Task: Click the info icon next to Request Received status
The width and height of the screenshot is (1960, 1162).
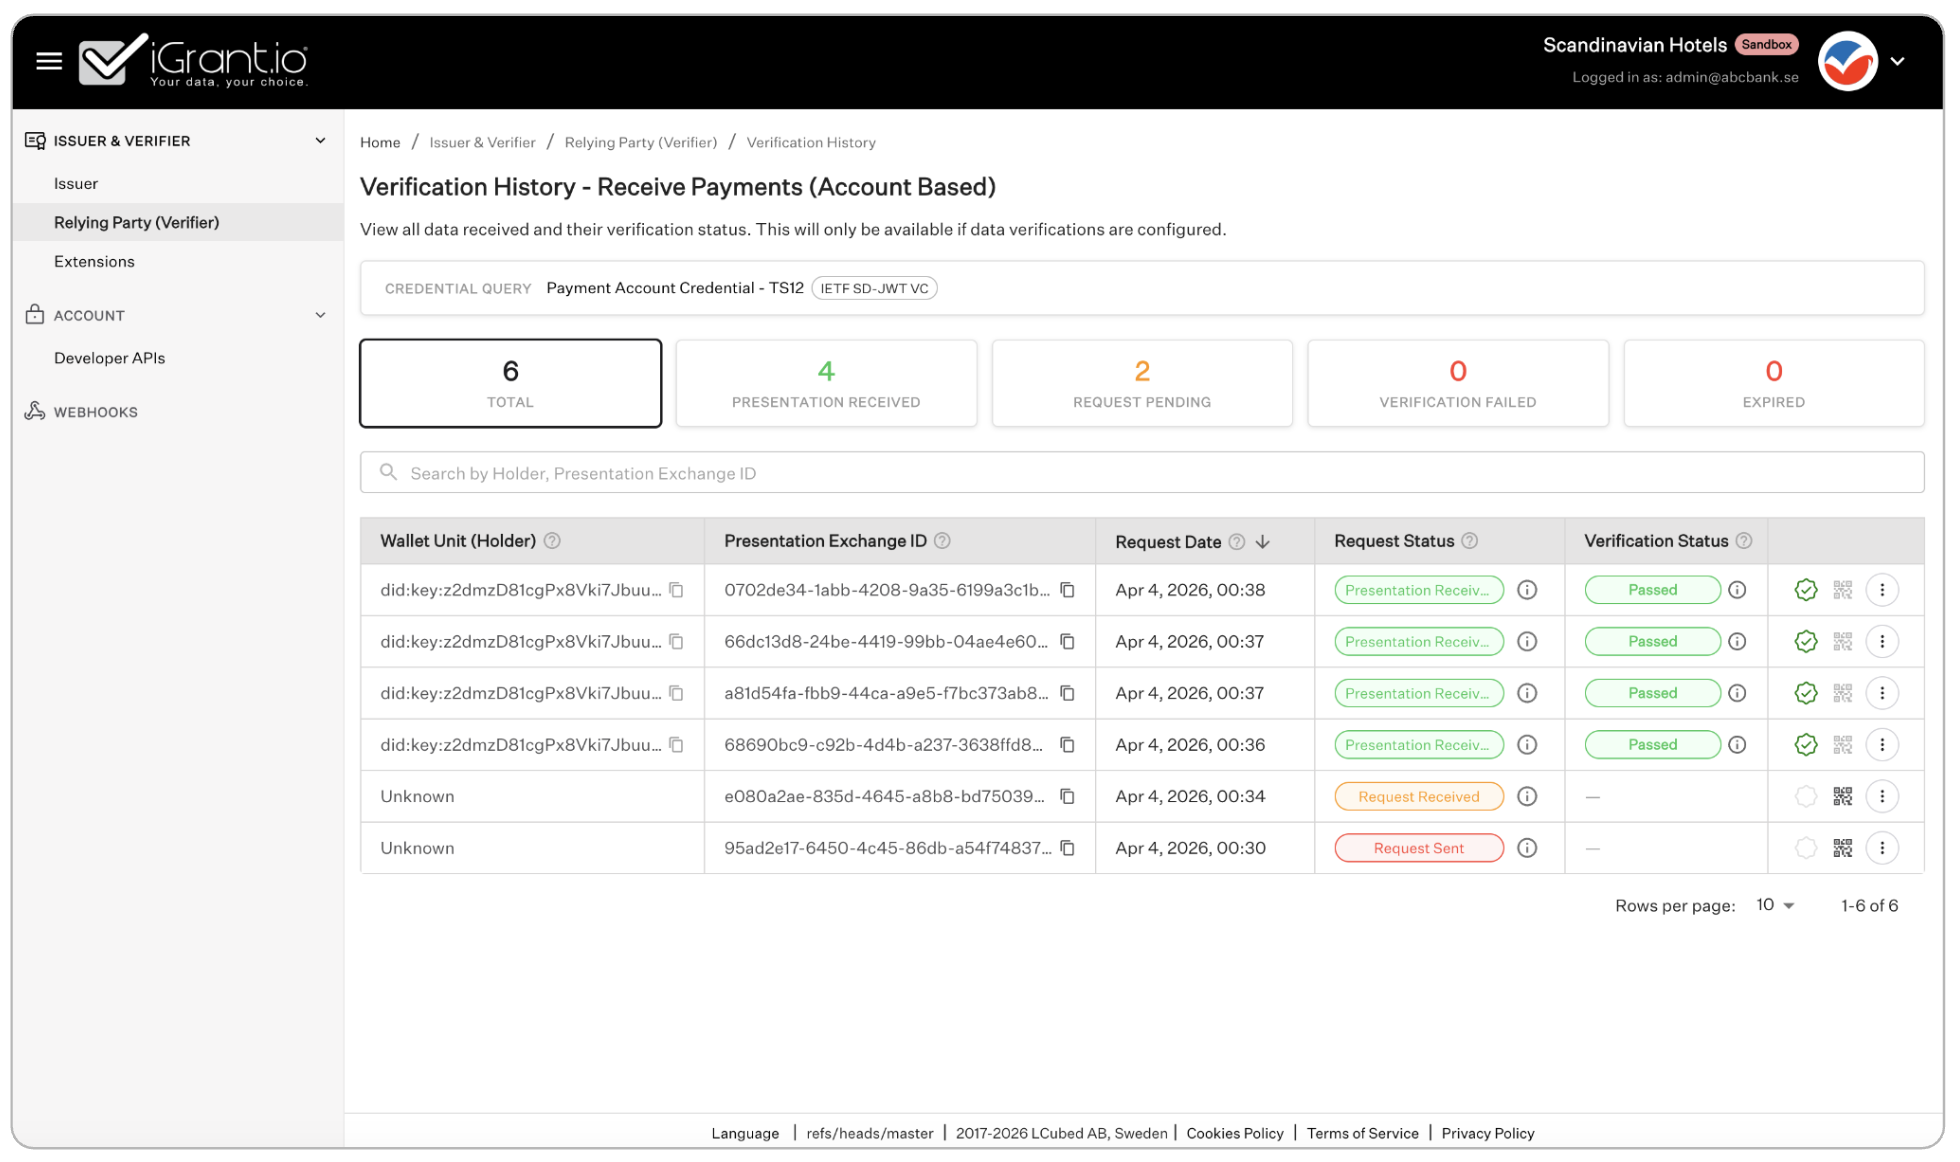Action: click(x=1527, y=796)
